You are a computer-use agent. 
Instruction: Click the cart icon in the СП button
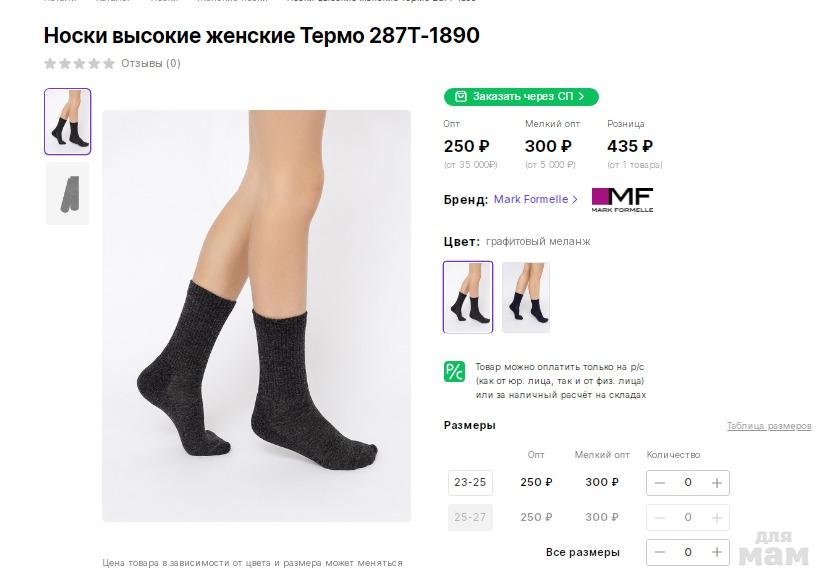click(x=460, y=97)
